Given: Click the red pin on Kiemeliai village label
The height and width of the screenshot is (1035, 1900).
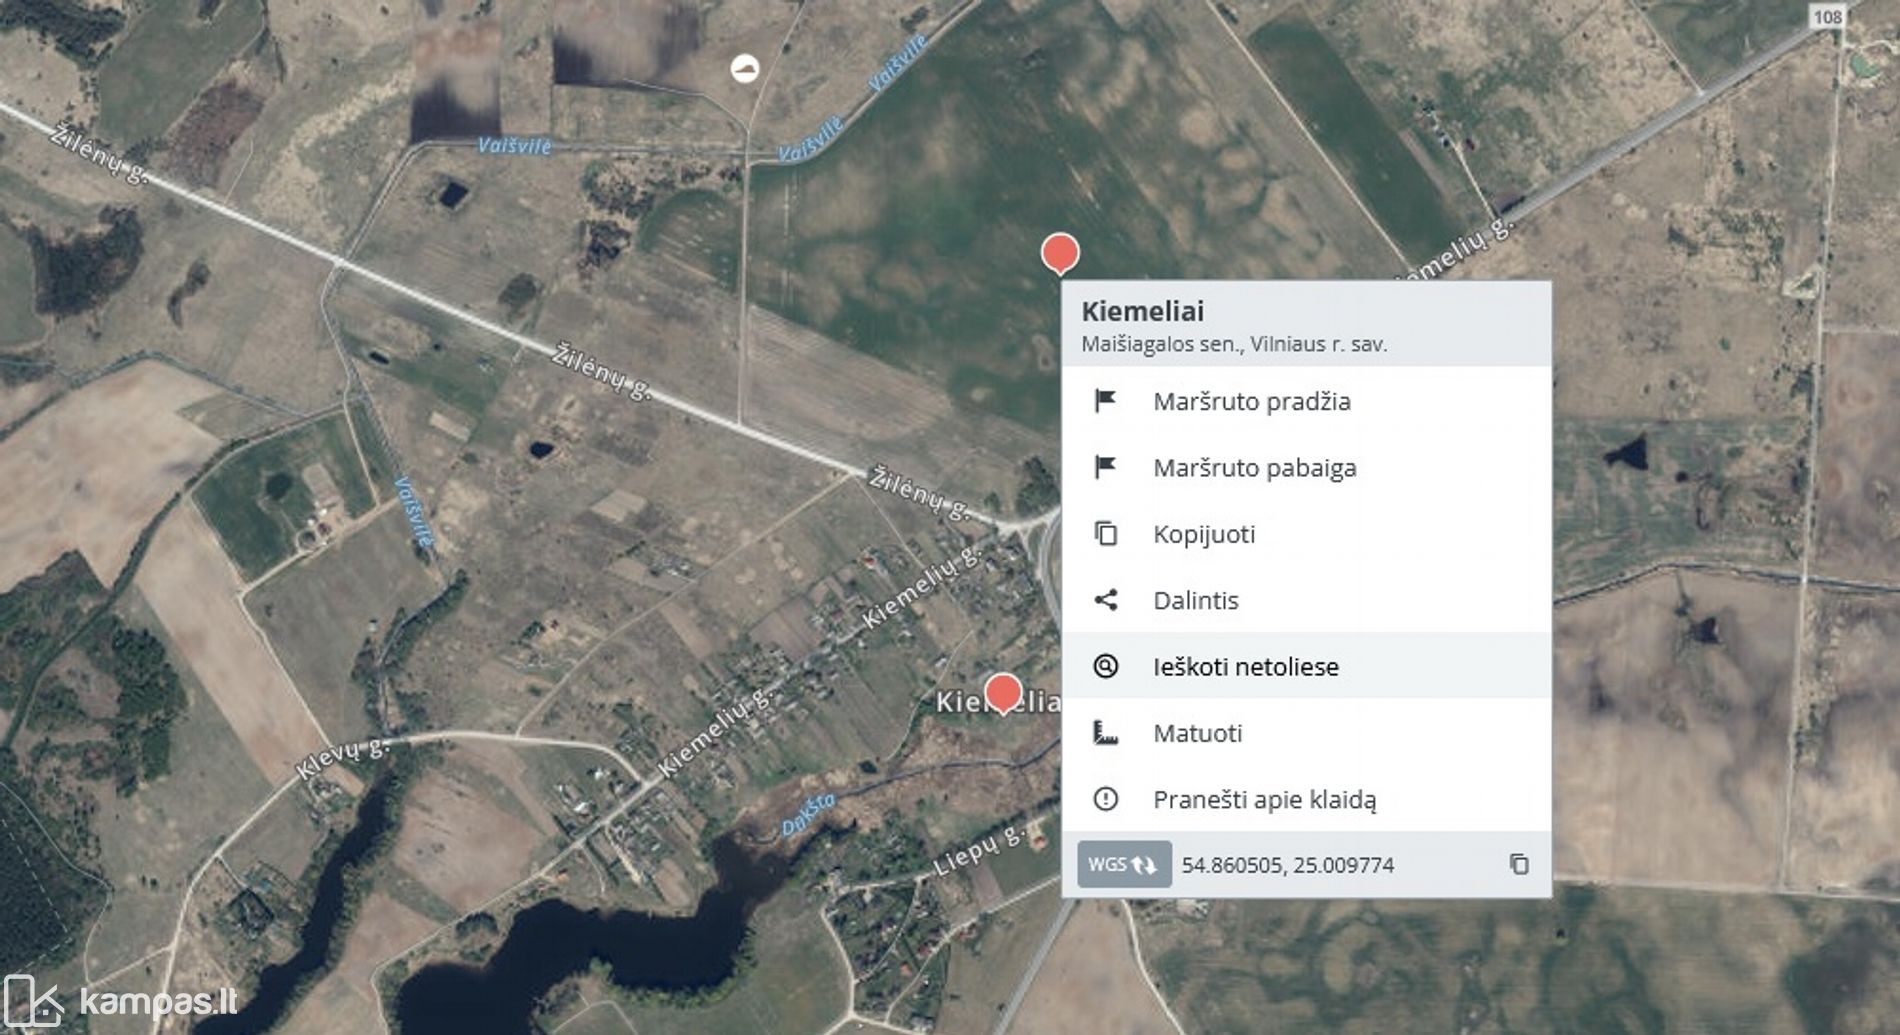Looking at the screenshot, I should coord(1003,694).
